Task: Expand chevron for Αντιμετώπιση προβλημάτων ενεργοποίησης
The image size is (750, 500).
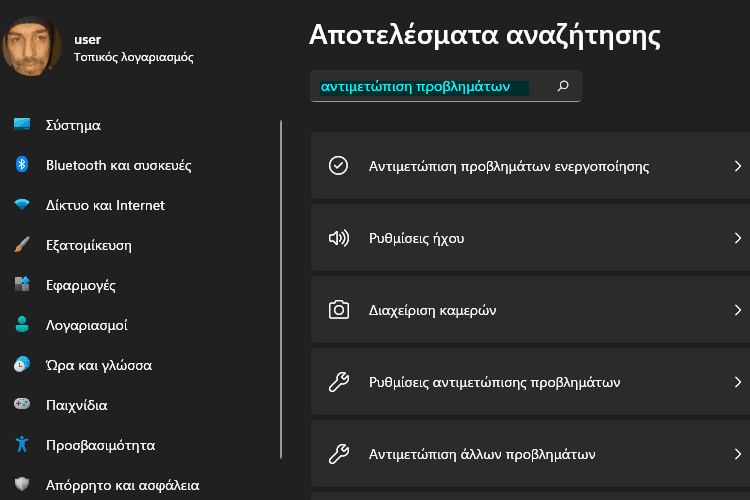Action: (x=737, y=166)
